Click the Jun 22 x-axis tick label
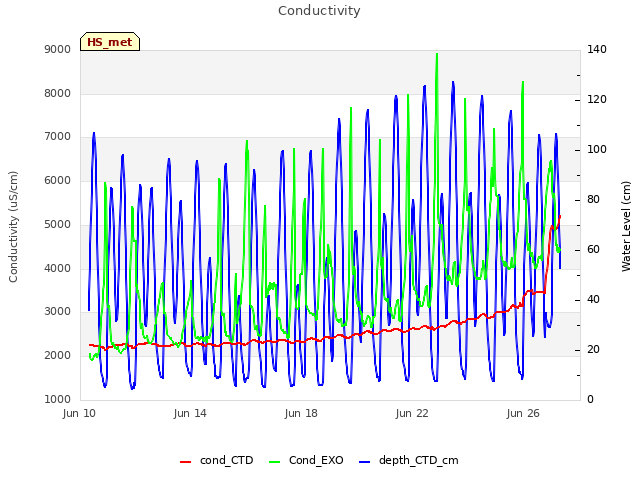This screenshot has width=640, height=480. point(412,413)
